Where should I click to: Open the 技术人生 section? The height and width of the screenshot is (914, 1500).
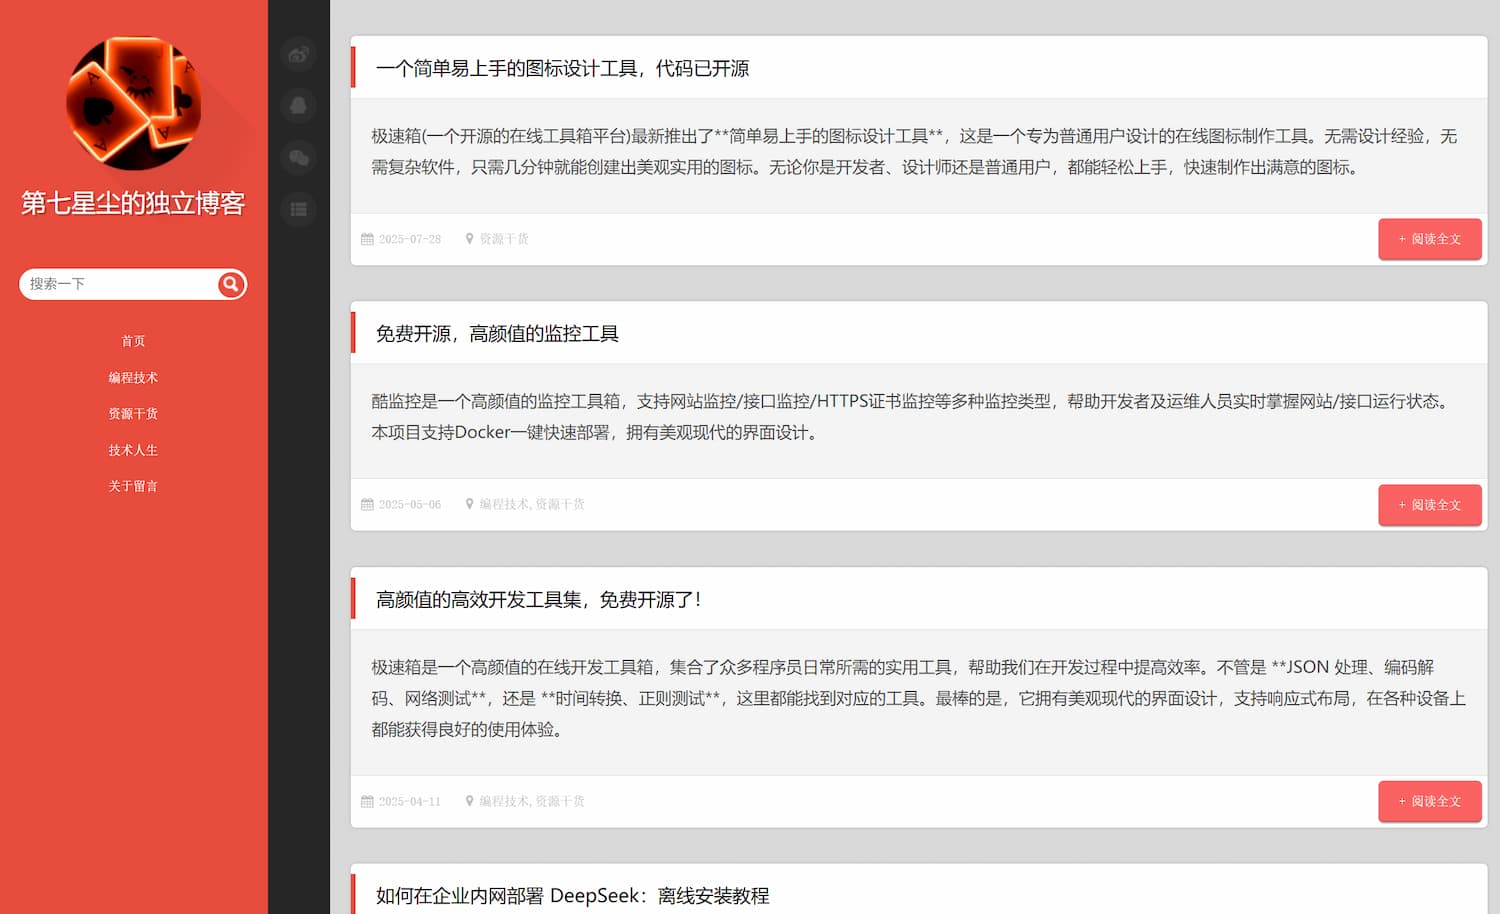pos(133,449)
